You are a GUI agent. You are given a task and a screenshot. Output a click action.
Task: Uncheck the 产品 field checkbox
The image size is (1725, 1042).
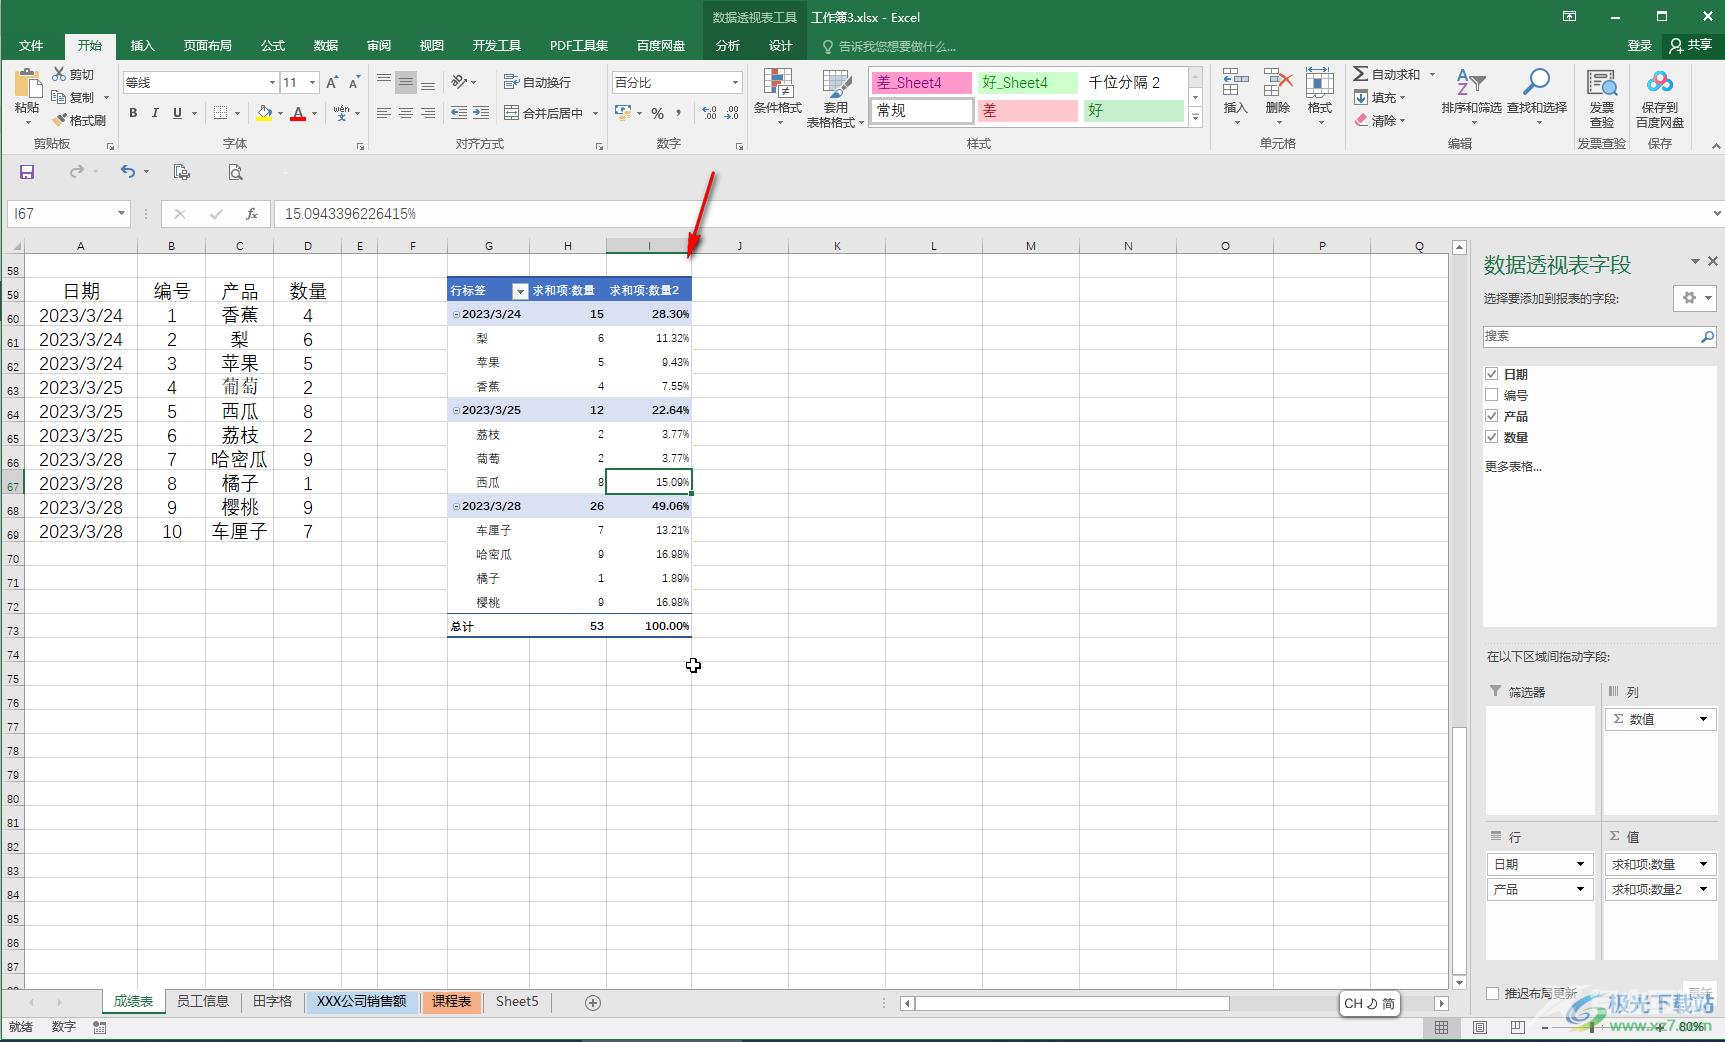tap(1492, 416)
